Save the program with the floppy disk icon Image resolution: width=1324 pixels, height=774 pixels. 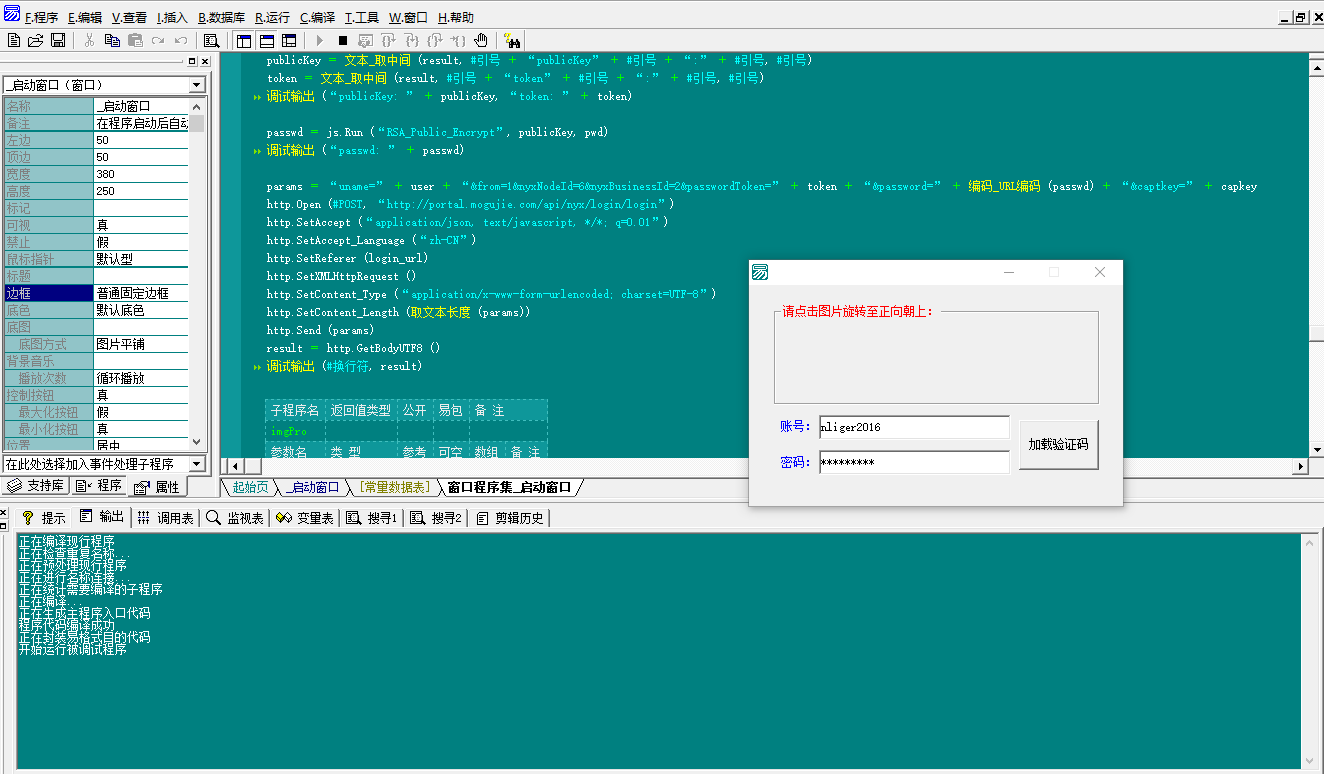click(x=58, y=41)
